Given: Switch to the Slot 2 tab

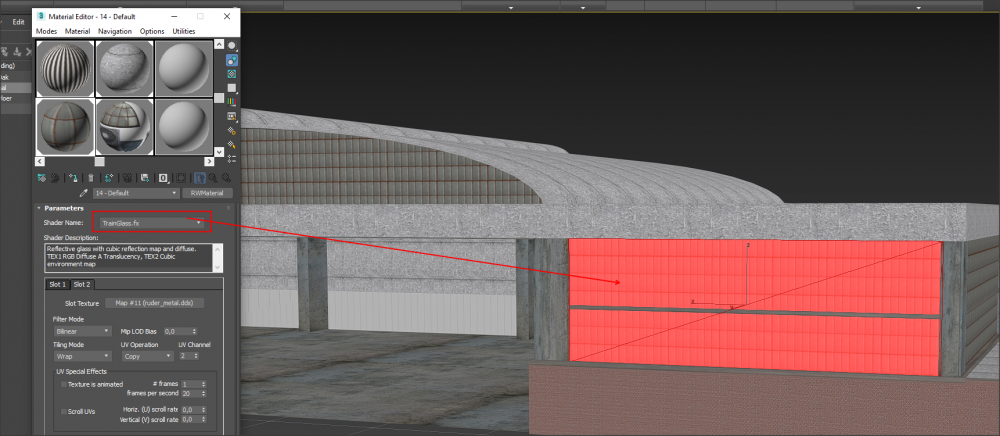Looking at the screenshot, I should [82, 284].
